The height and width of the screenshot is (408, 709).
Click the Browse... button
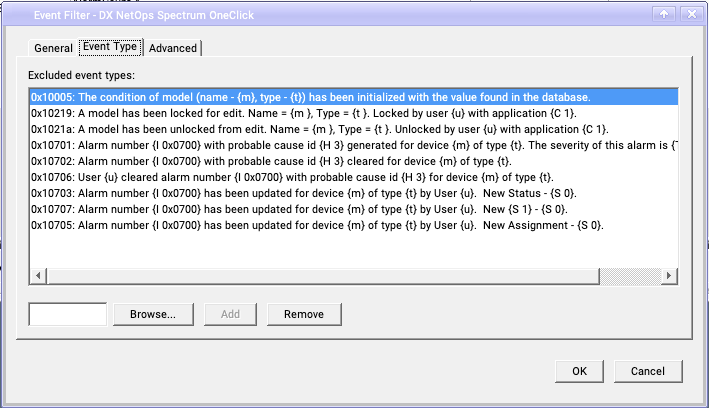[x=153, y=314]
